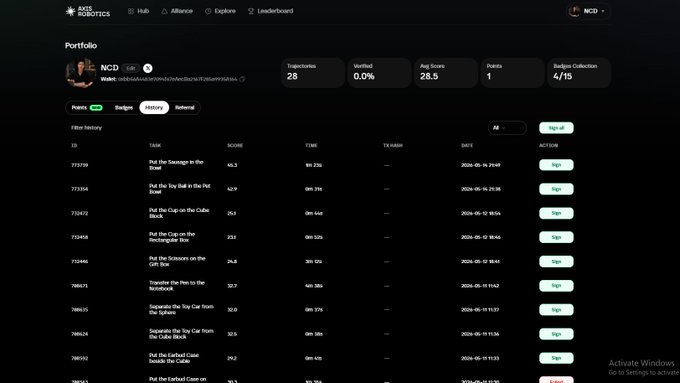Sign the Scissors on the Gift Box entry
This screenshot has width=680, height=383.
556,262
